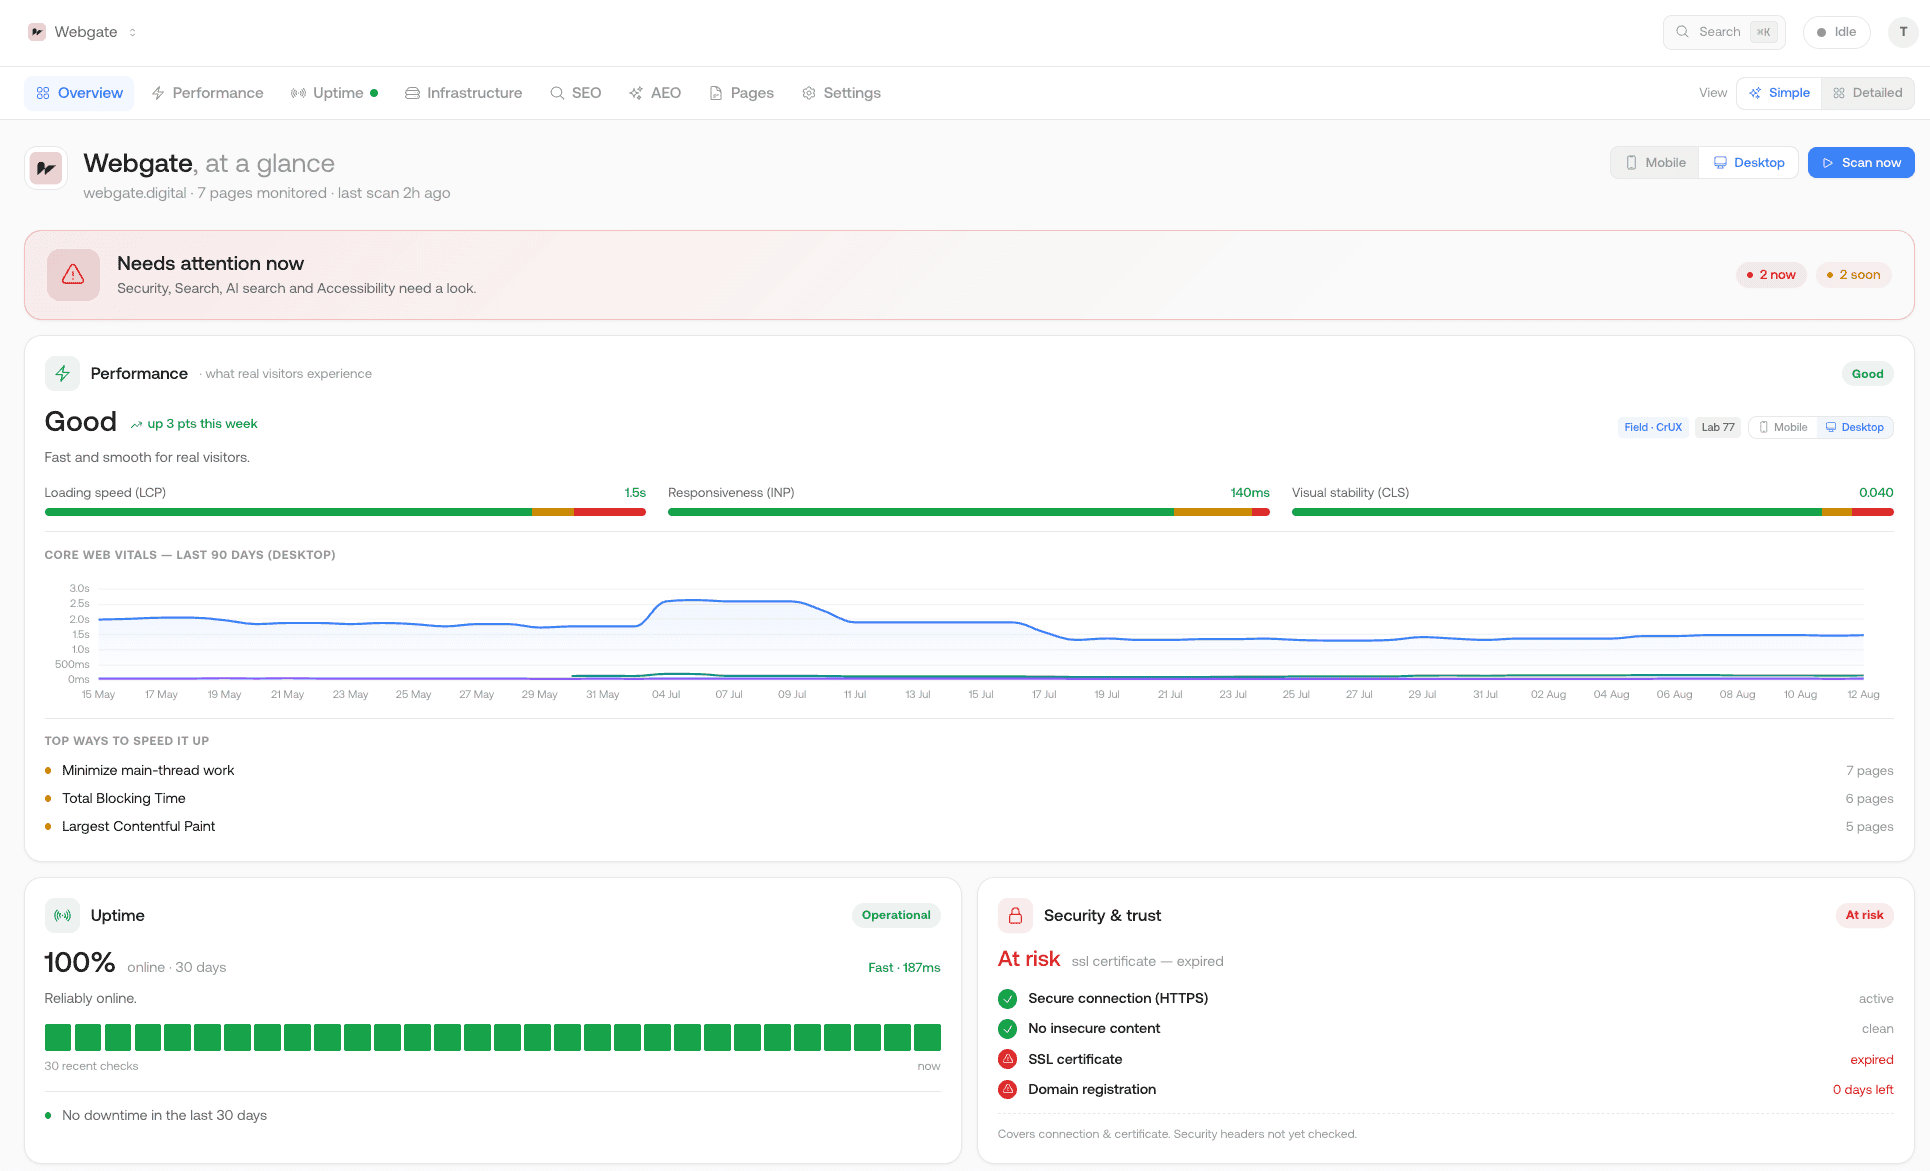1930x1171 pixels.
Task: Open the Settings tab
Action: pyautogui.click(x=841, y=93)
